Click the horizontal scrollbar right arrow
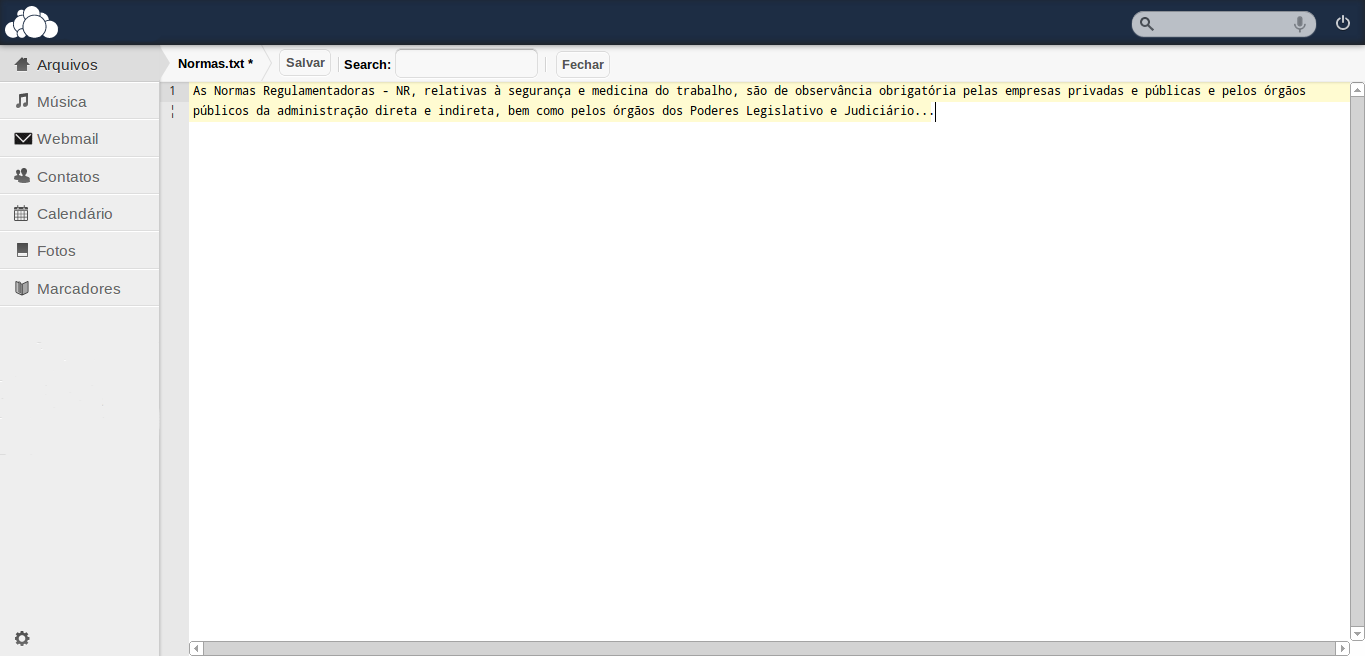Screen dimensions: 1365x656 [x=1342, y=648]
